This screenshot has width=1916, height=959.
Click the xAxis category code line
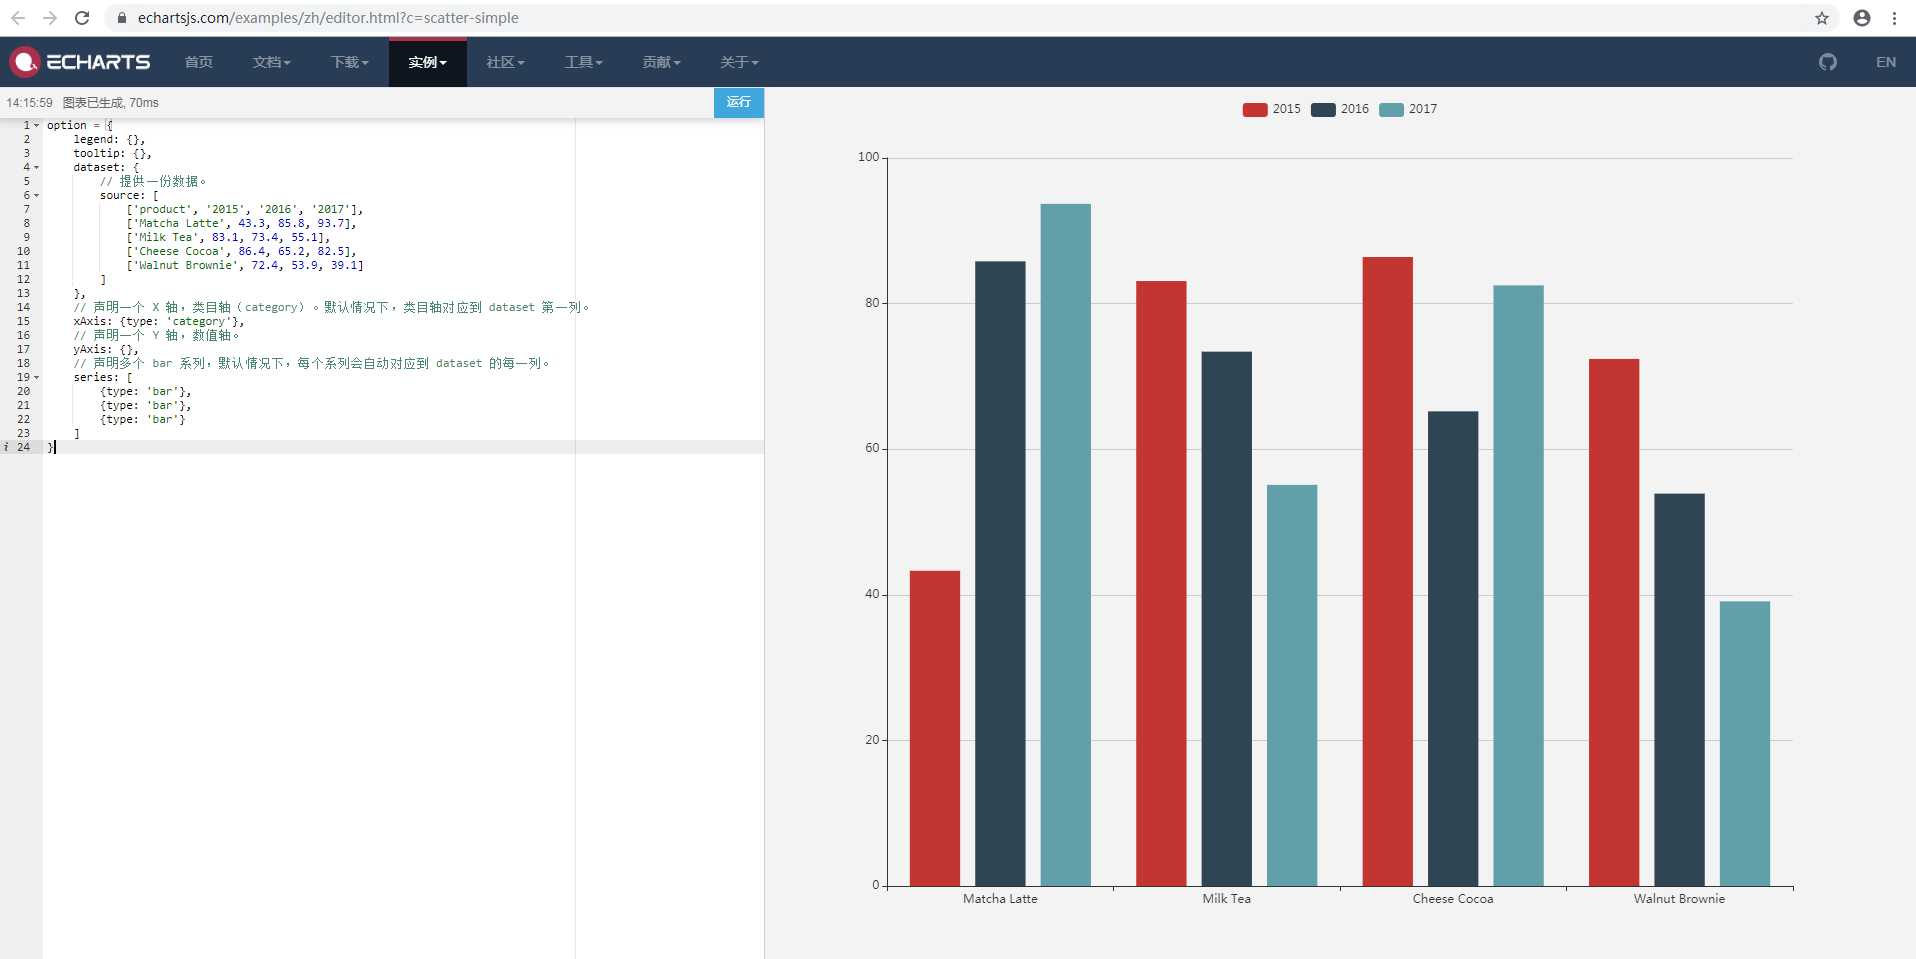(x=159, y=322)
